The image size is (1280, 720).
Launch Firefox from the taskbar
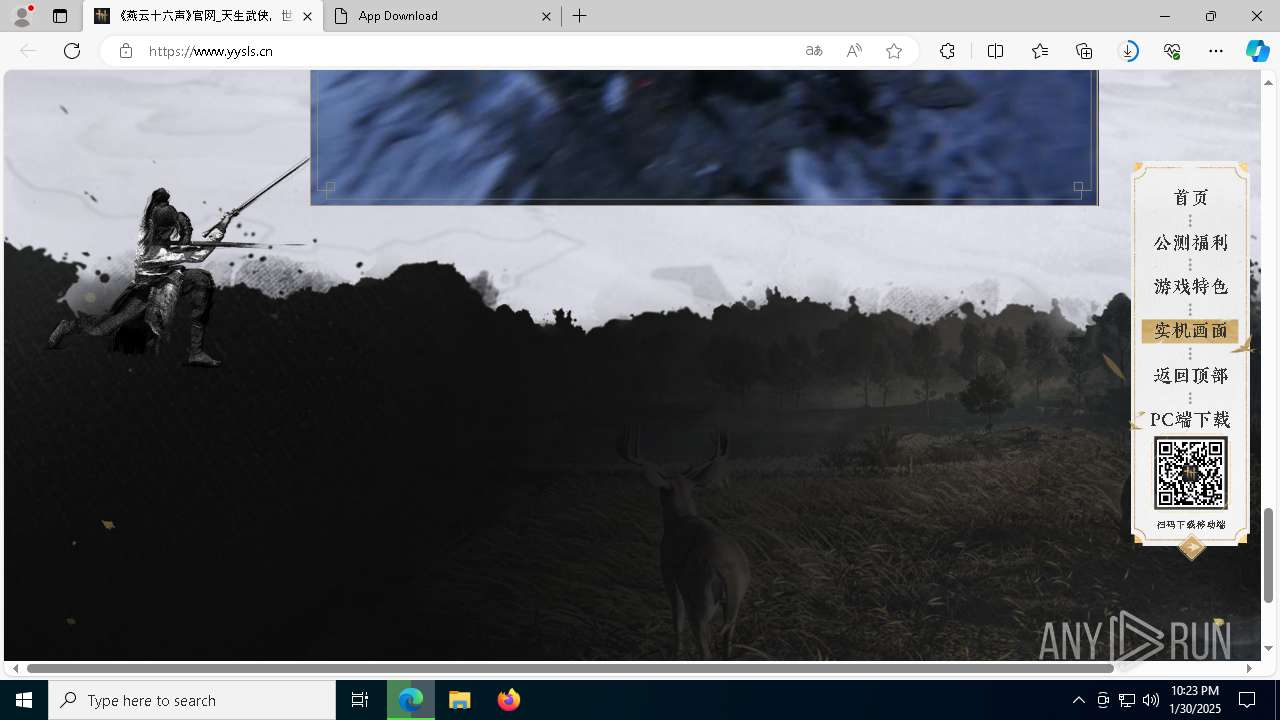[509, 700]
